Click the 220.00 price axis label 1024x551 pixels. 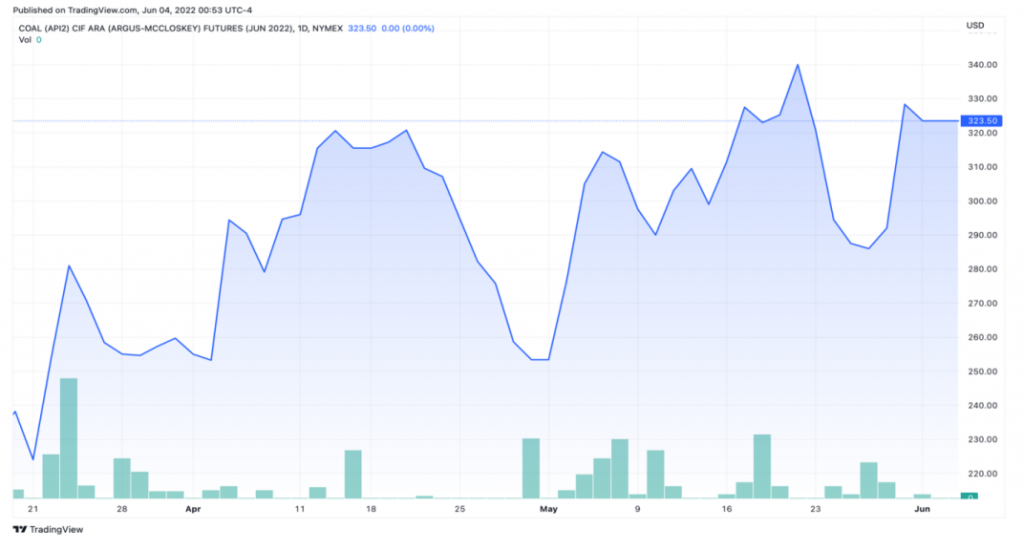pos(982,473)
